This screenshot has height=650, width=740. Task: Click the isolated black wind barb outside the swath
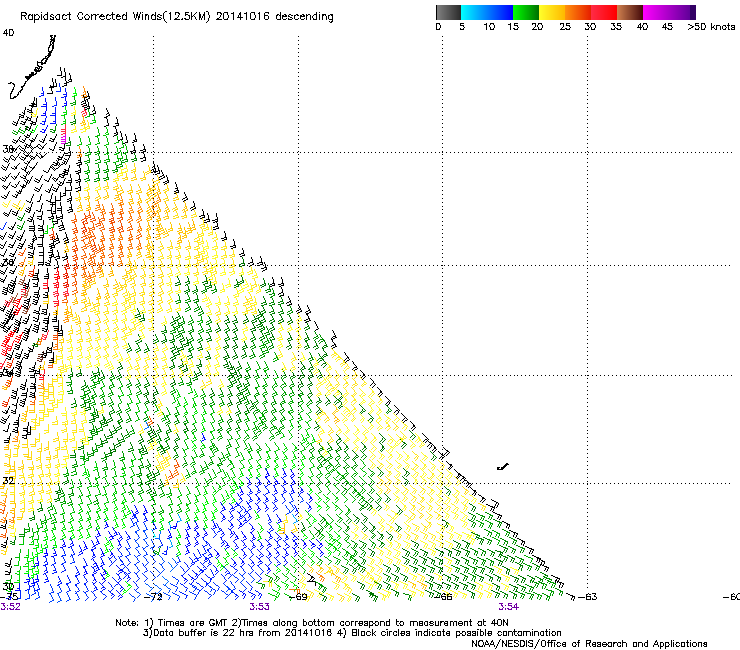pos(503,467)
